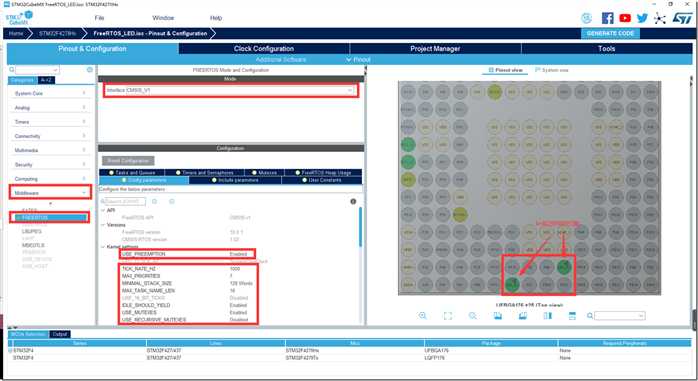Viewport: 698px width, 381px height.
Task: Click second circular icon after parameter search
Action: coord(171,202)
